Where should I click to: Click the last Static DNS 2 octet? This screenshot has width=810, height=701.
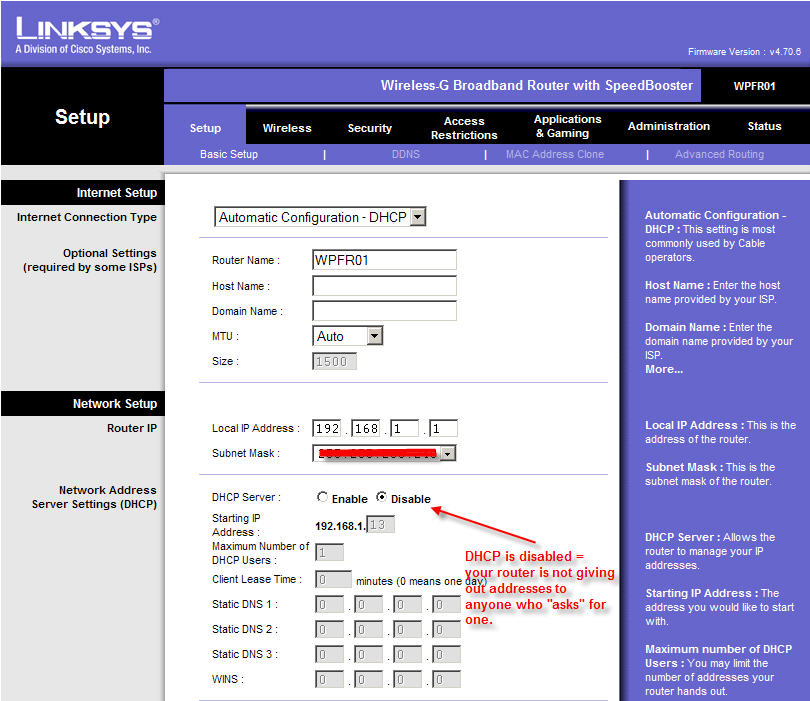point(446,629)
